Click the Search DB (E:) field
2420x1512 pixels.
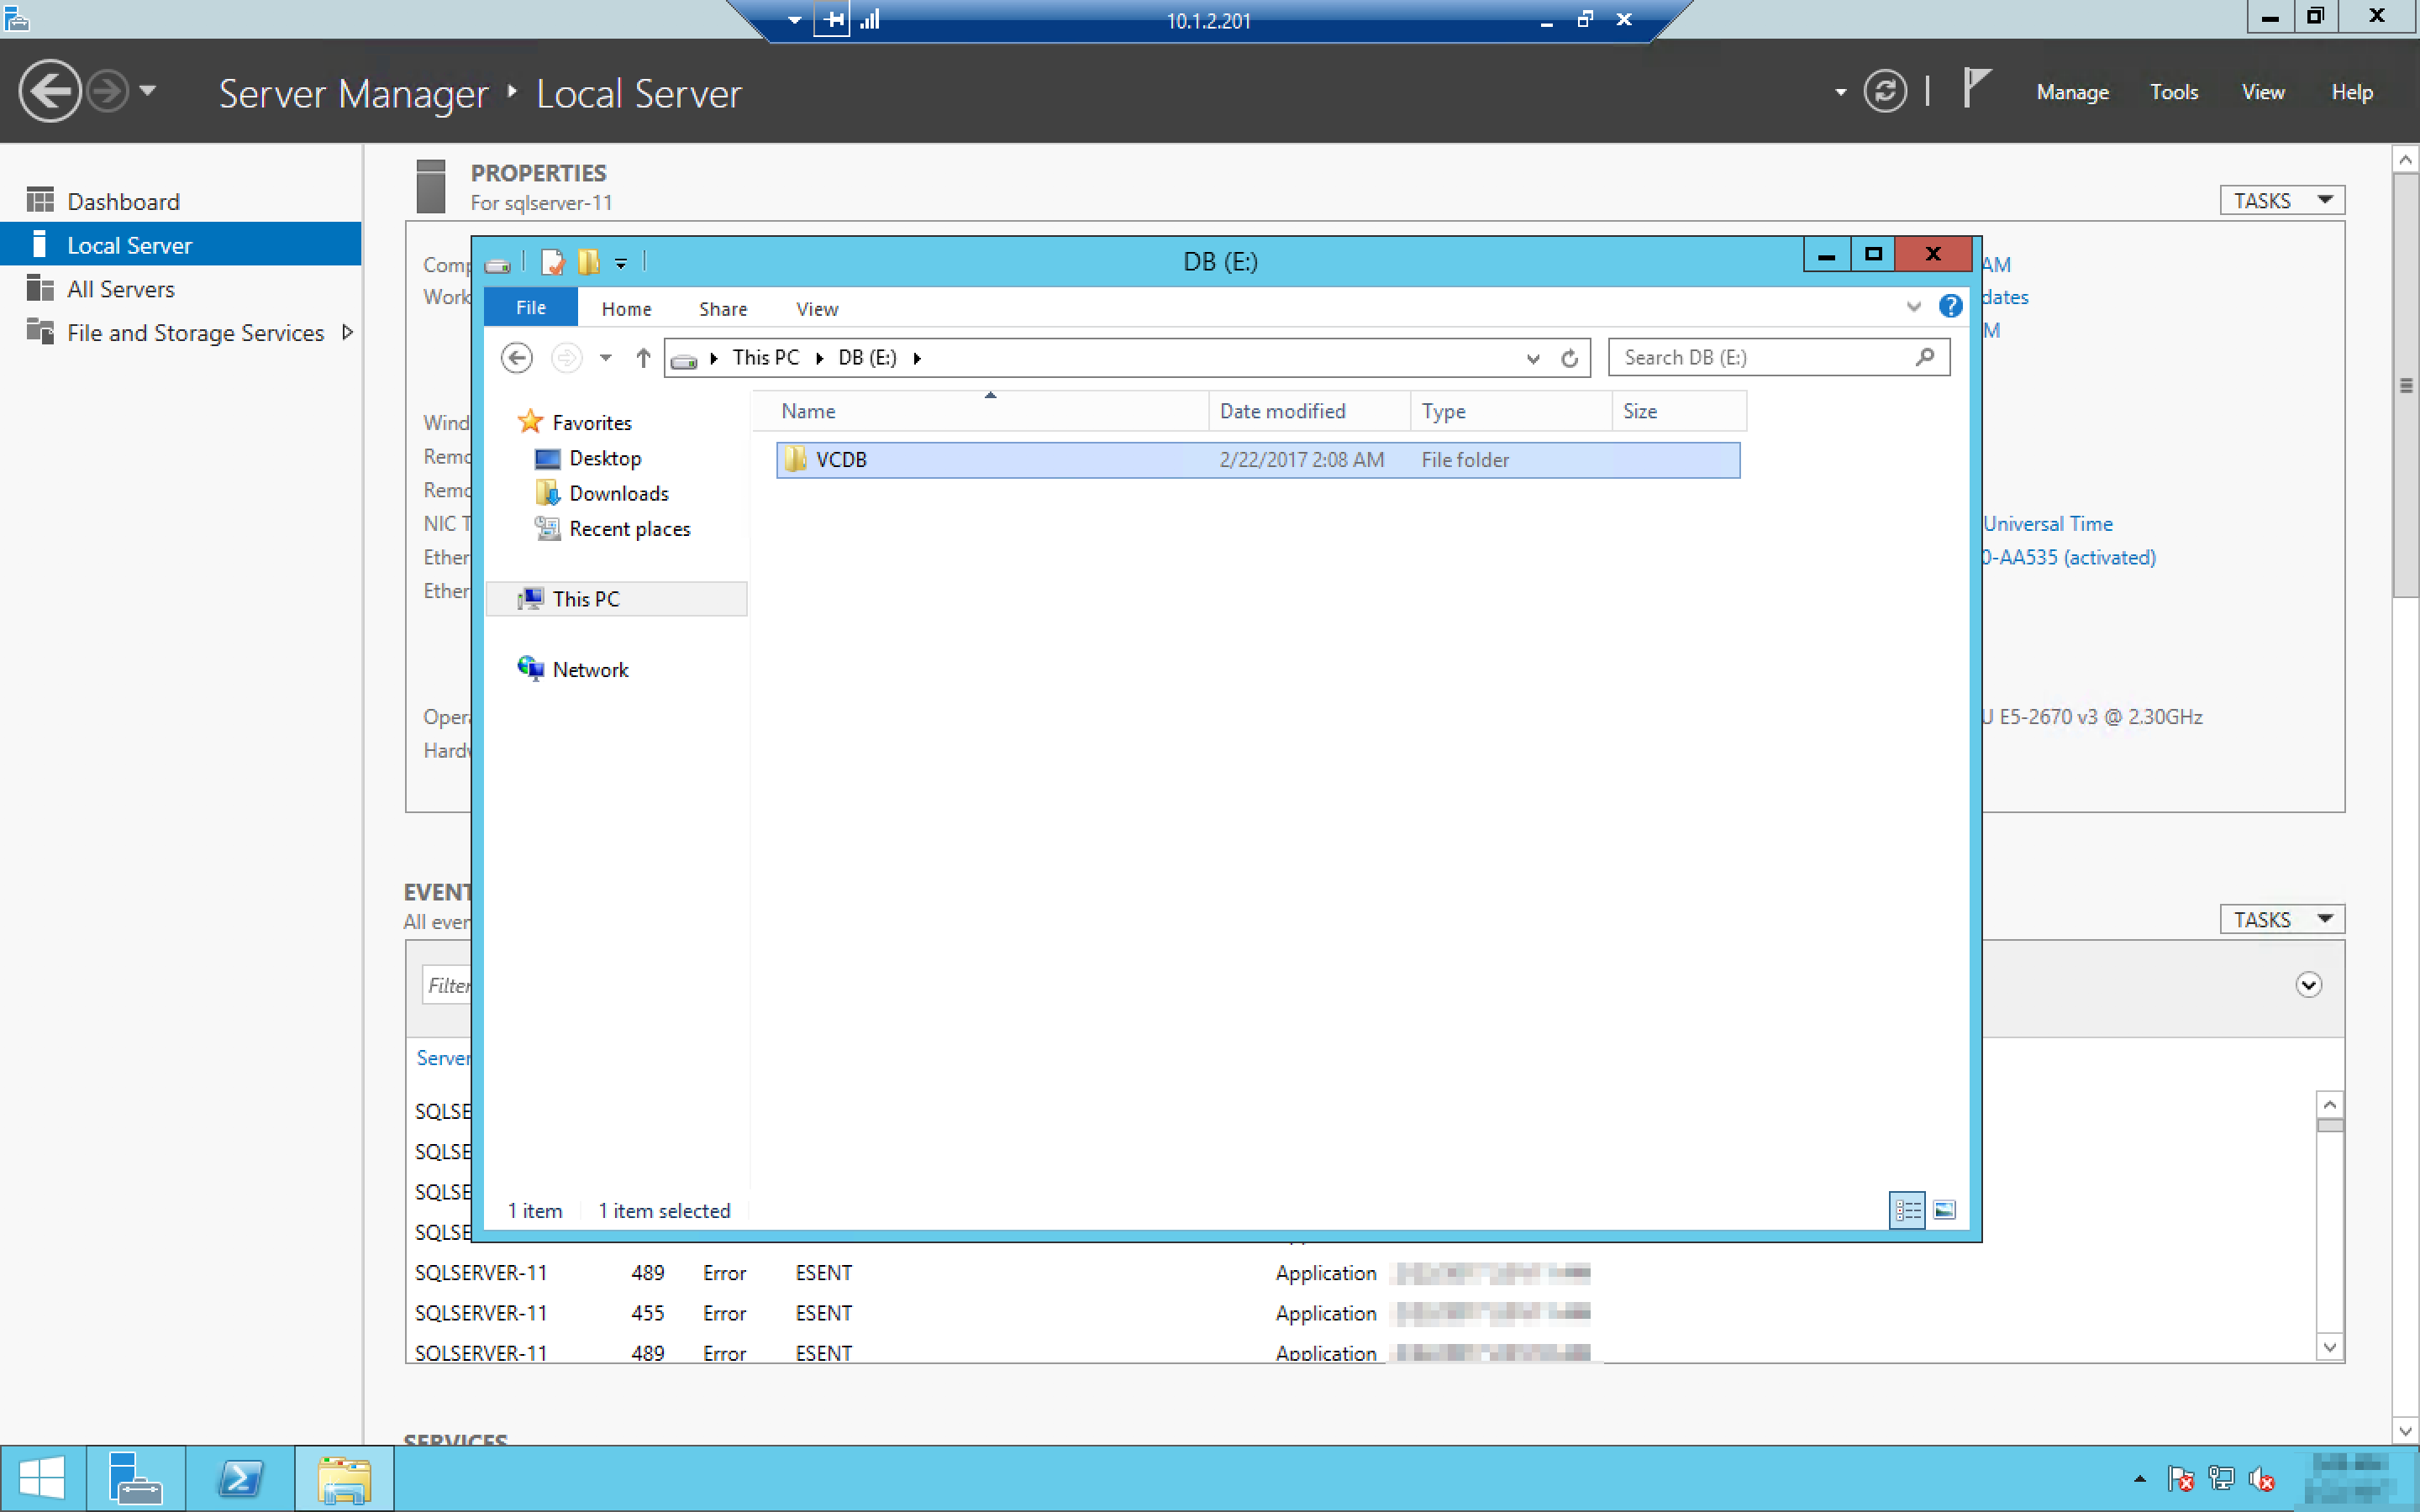pos(1765,357)
